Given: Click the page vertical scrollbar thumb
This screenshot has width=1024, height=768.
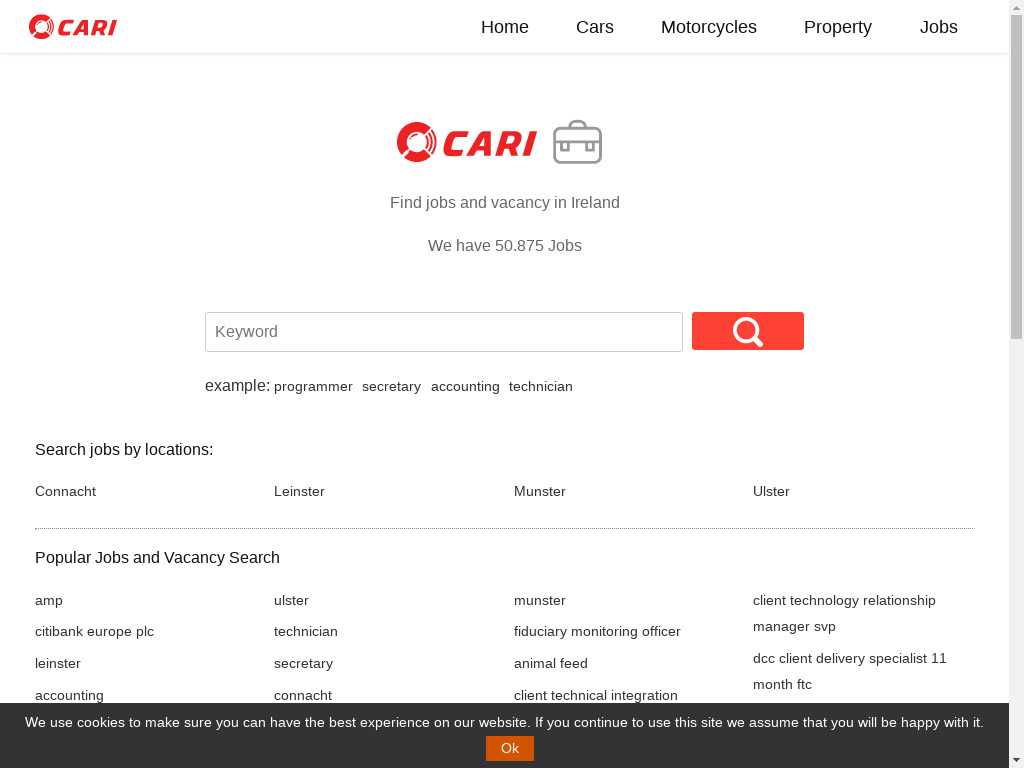Looking at the screenshot, I should click(1016, 176).
